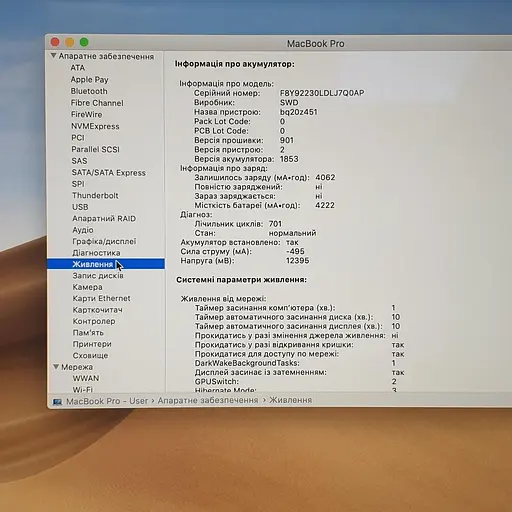Select Апаратний RAID in the sidebar

point(104,219)
